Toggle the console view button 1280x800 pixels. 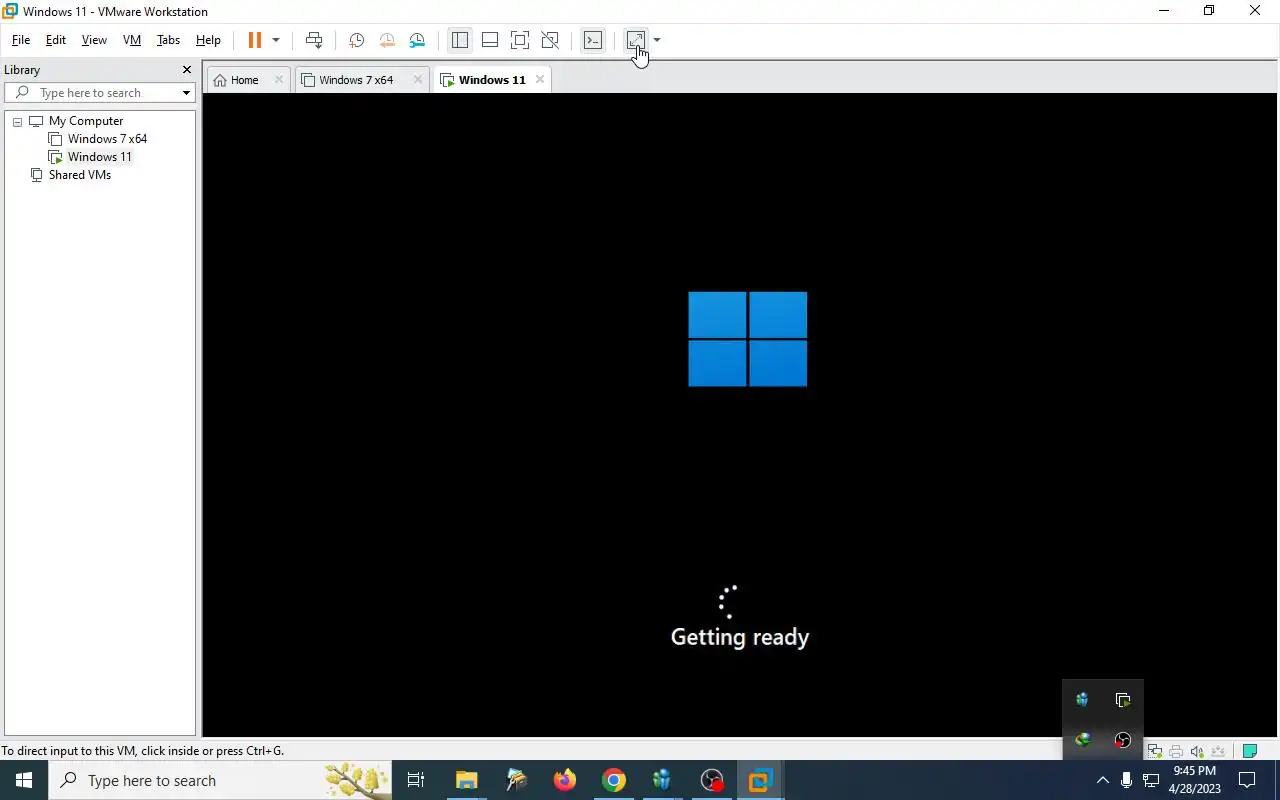[x=593, y=40]
